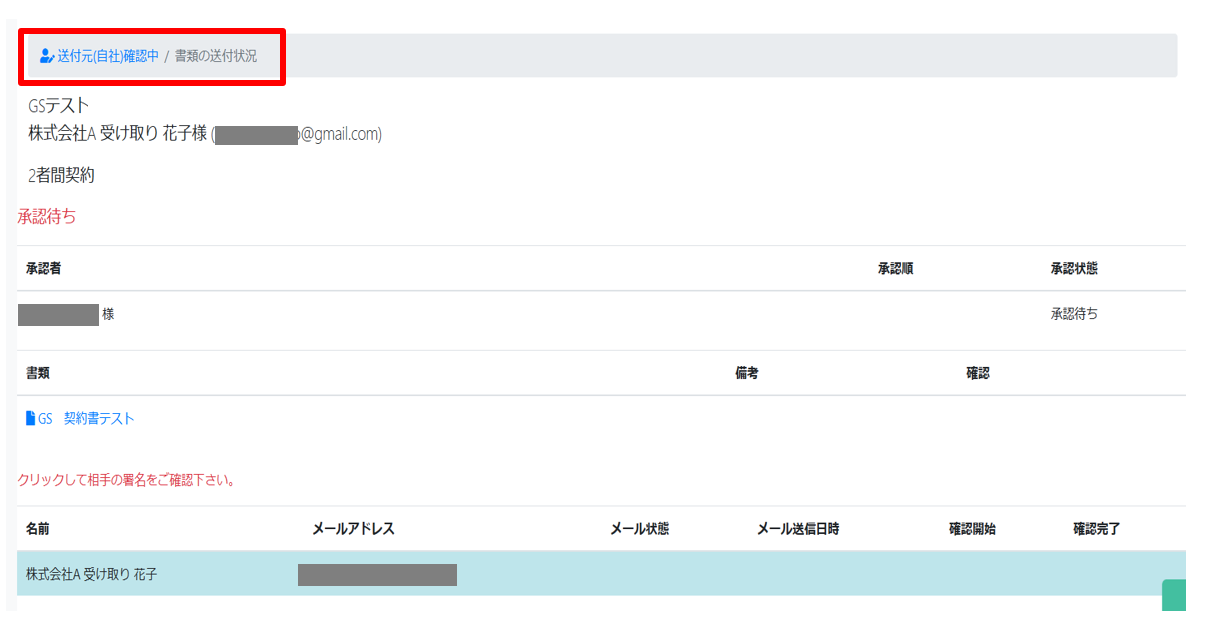Click the 承認者 column header

pyautogui.click(x=44, y=269)
